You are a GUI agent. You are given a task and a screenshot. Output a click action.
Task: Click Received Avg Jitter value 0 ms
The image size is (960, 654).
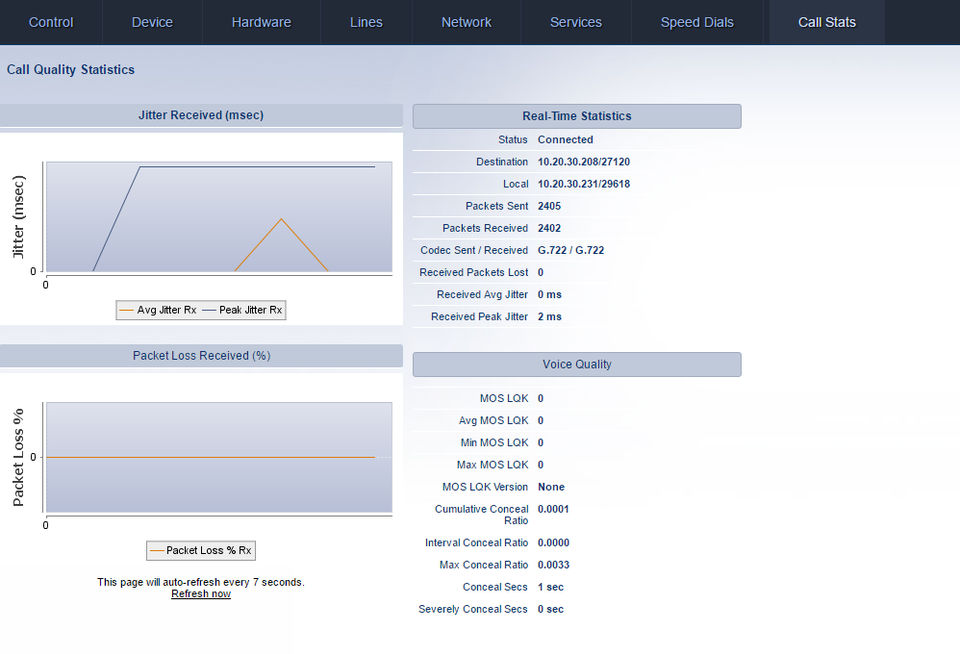tap(549, 295)
